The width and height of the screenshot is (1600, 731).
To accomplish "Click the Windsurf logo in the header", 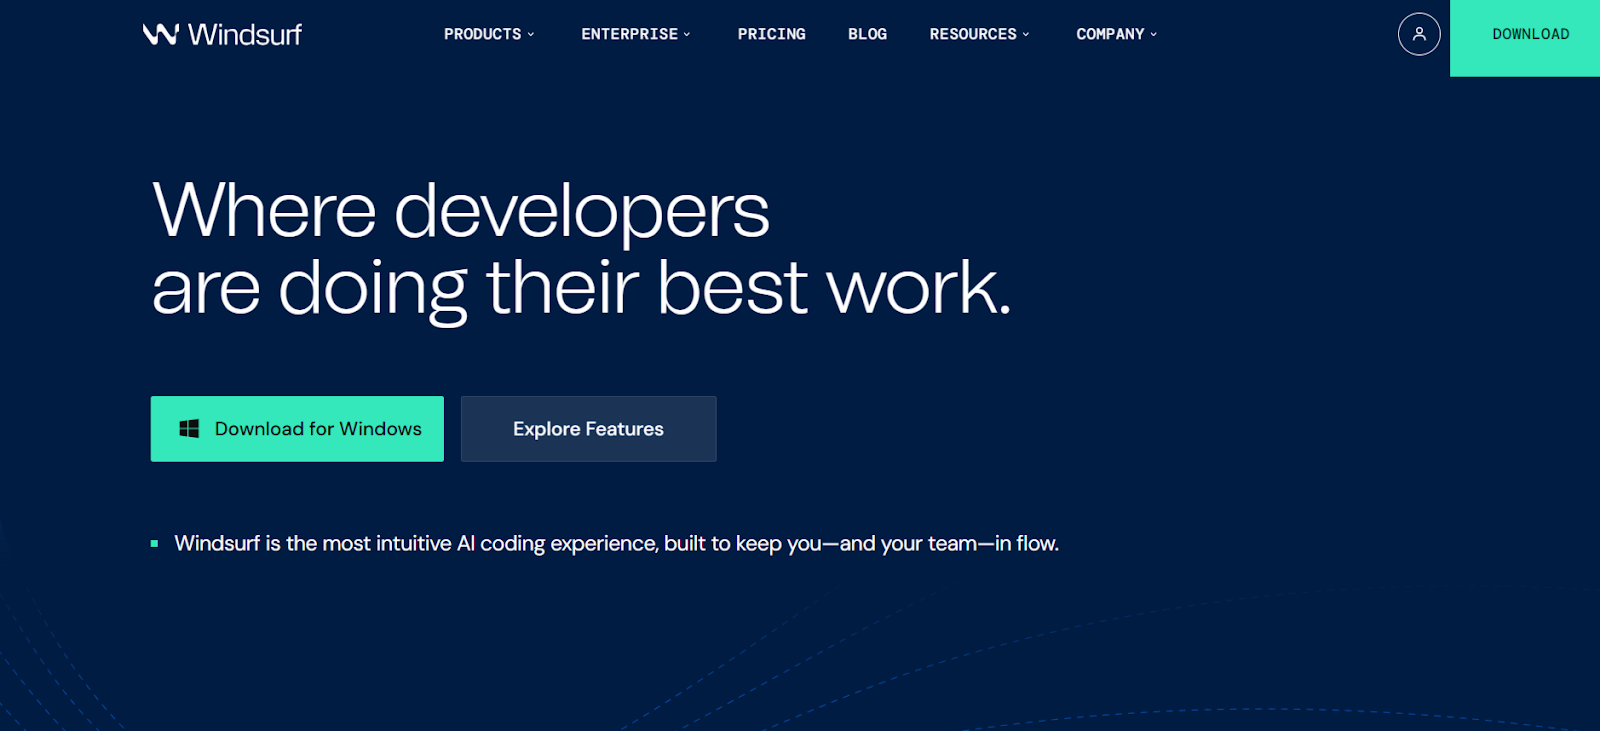I will click(x=222, y=34).
